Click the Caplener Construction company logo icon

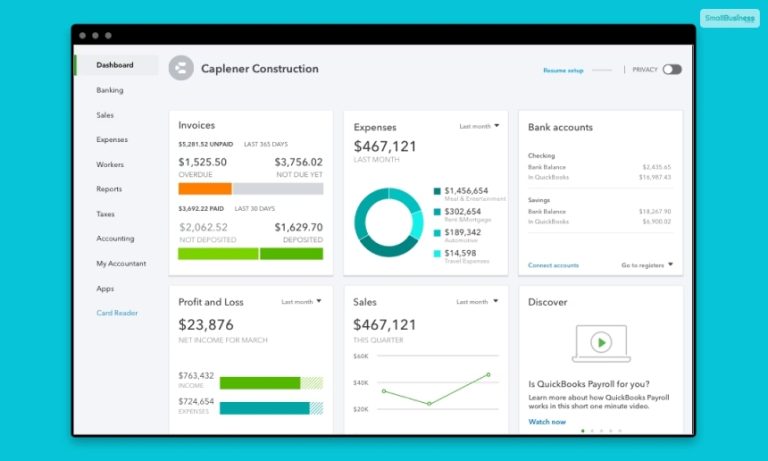pos(181,69)
